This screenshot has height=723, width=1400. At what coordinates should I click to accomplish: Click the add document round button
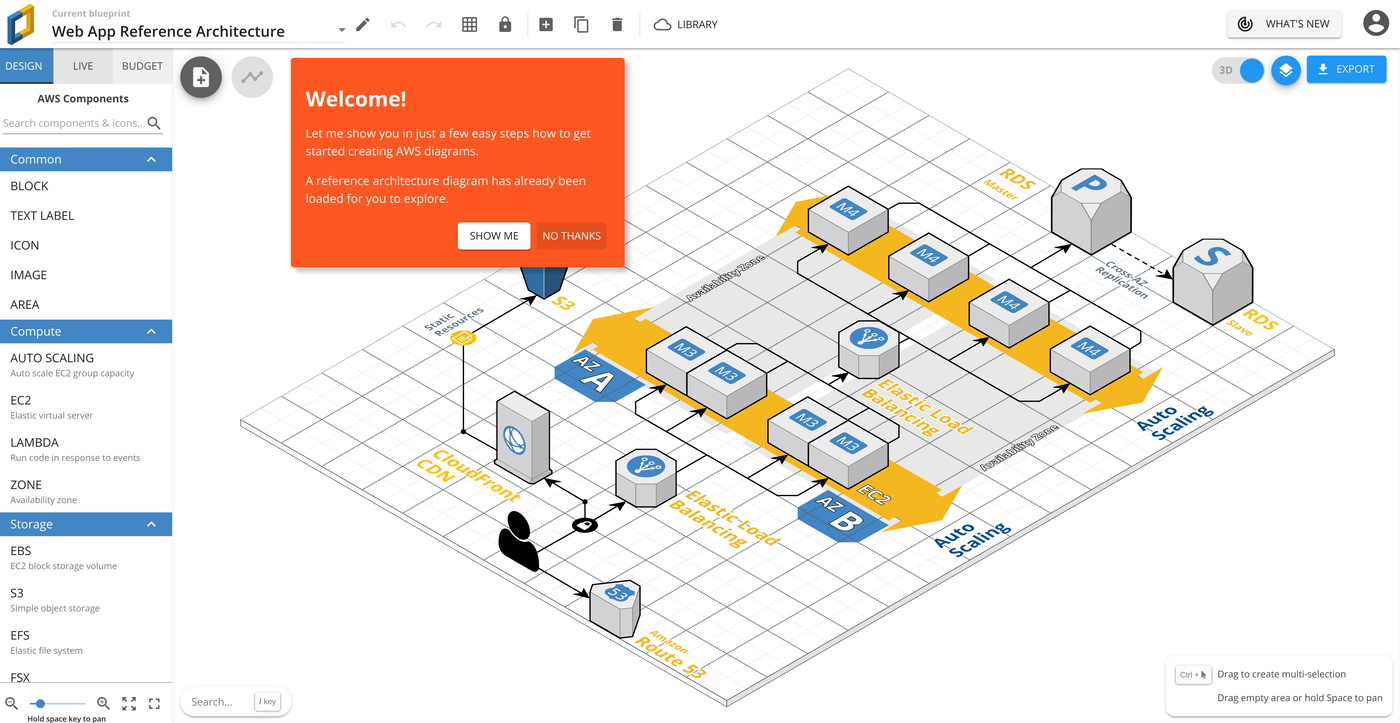(x=201, y=77)
